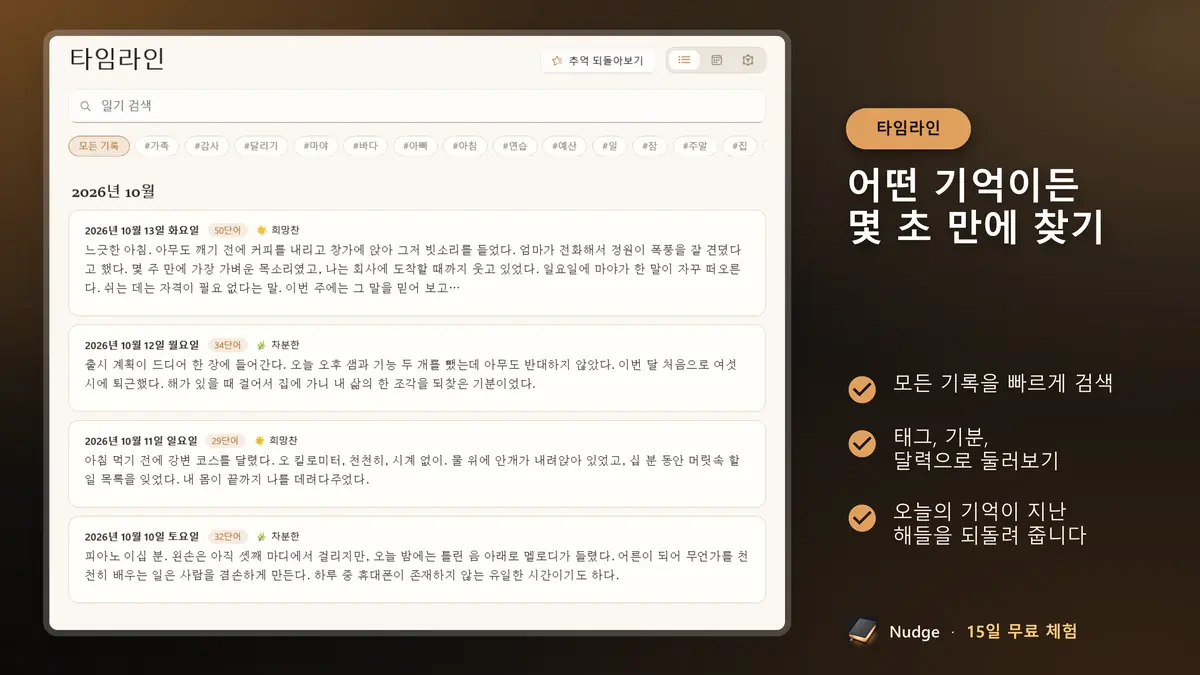Screen dimensions: 1200x675
Task: Click the magnifier icon in search bar
Action: (x=86, y=106)
